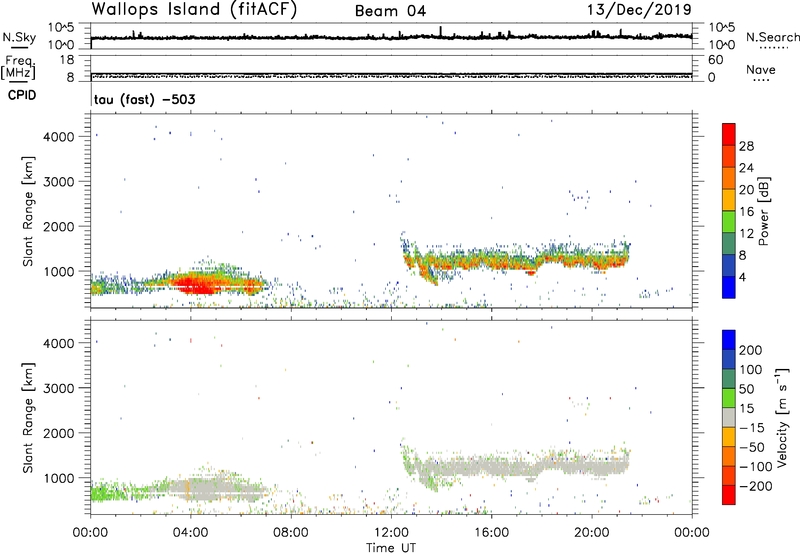Click the 'tau (fast) -503' text
The height and width of the screenshot is (554, 800).
click(x=144, y=99)
